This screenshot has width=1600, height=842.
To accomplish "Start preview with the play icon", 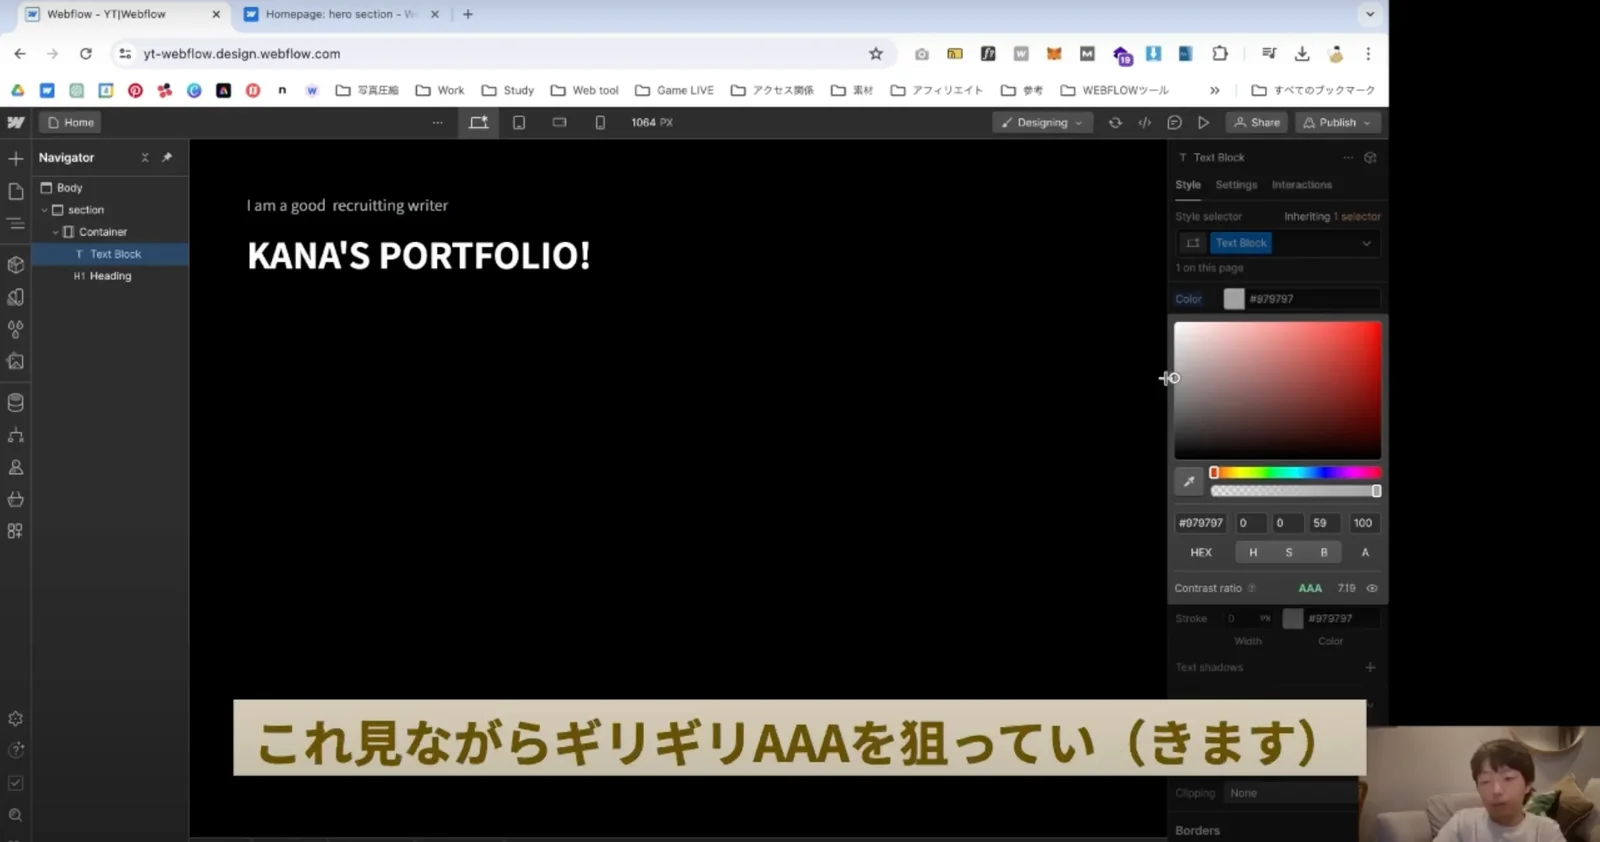I will point(1204,122).
